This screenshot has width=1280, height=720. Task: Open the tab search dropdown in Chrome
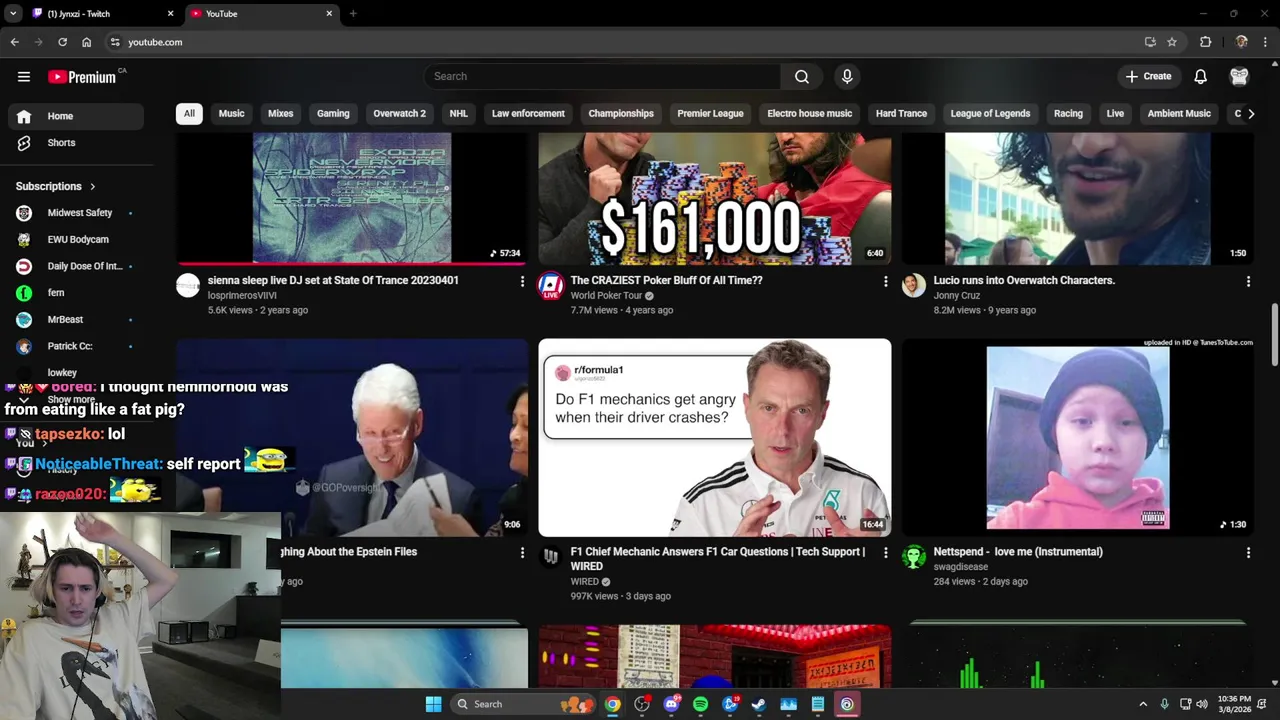[13, 13]
